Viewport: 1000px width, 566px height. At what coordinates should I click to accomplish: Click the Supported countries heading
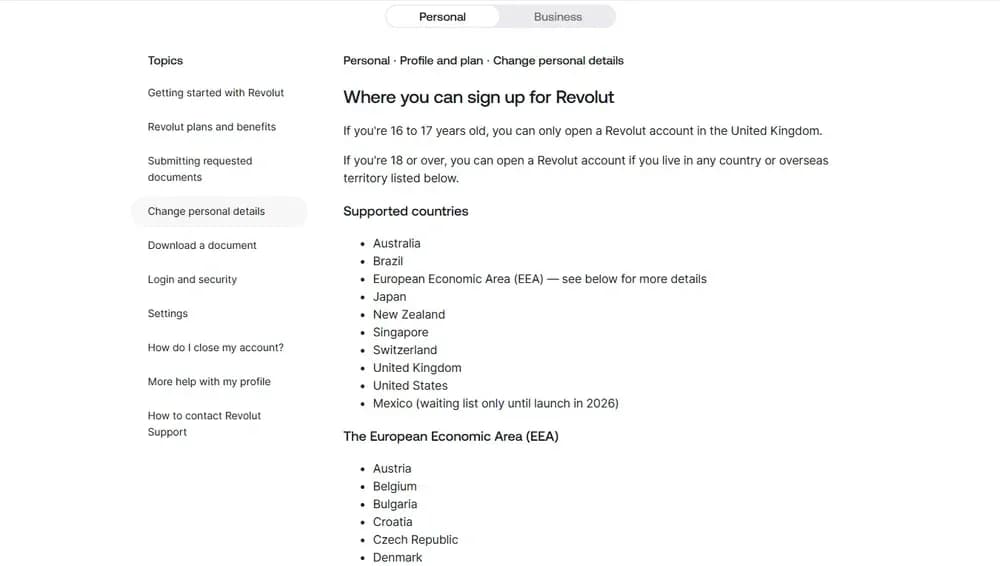click(x=405, y=212)
